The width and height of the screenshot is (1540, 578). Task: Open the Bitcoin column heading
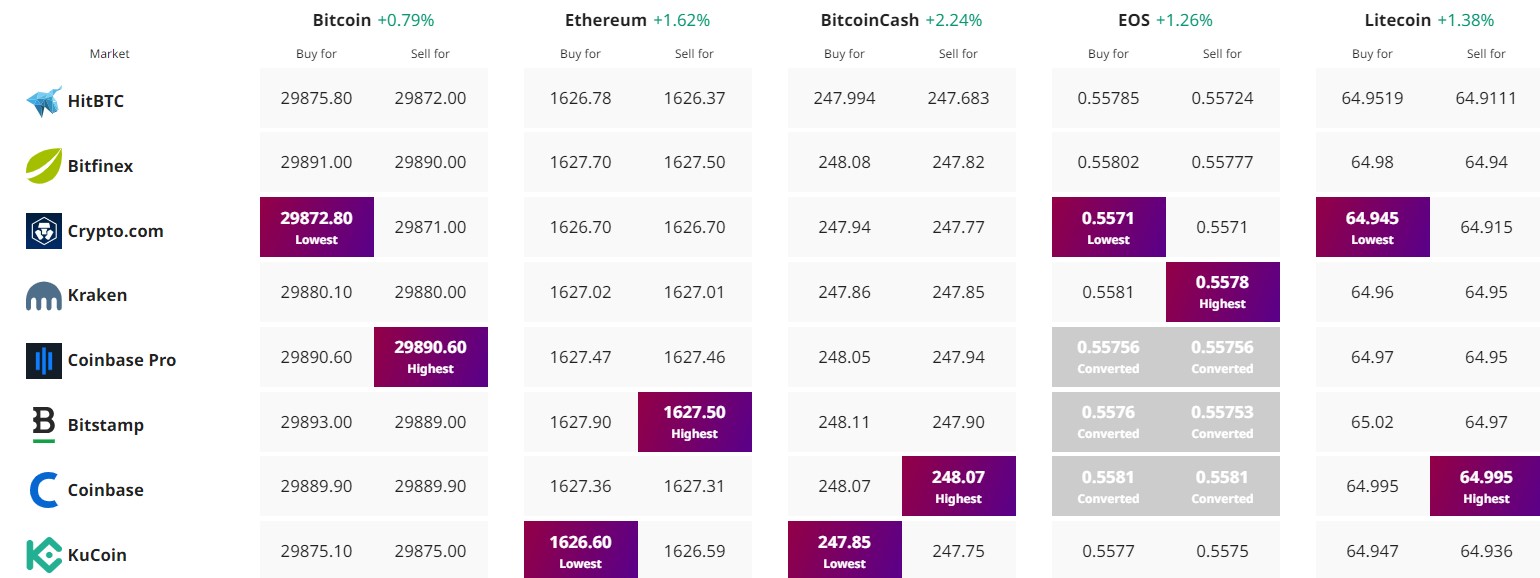[341, 20]
